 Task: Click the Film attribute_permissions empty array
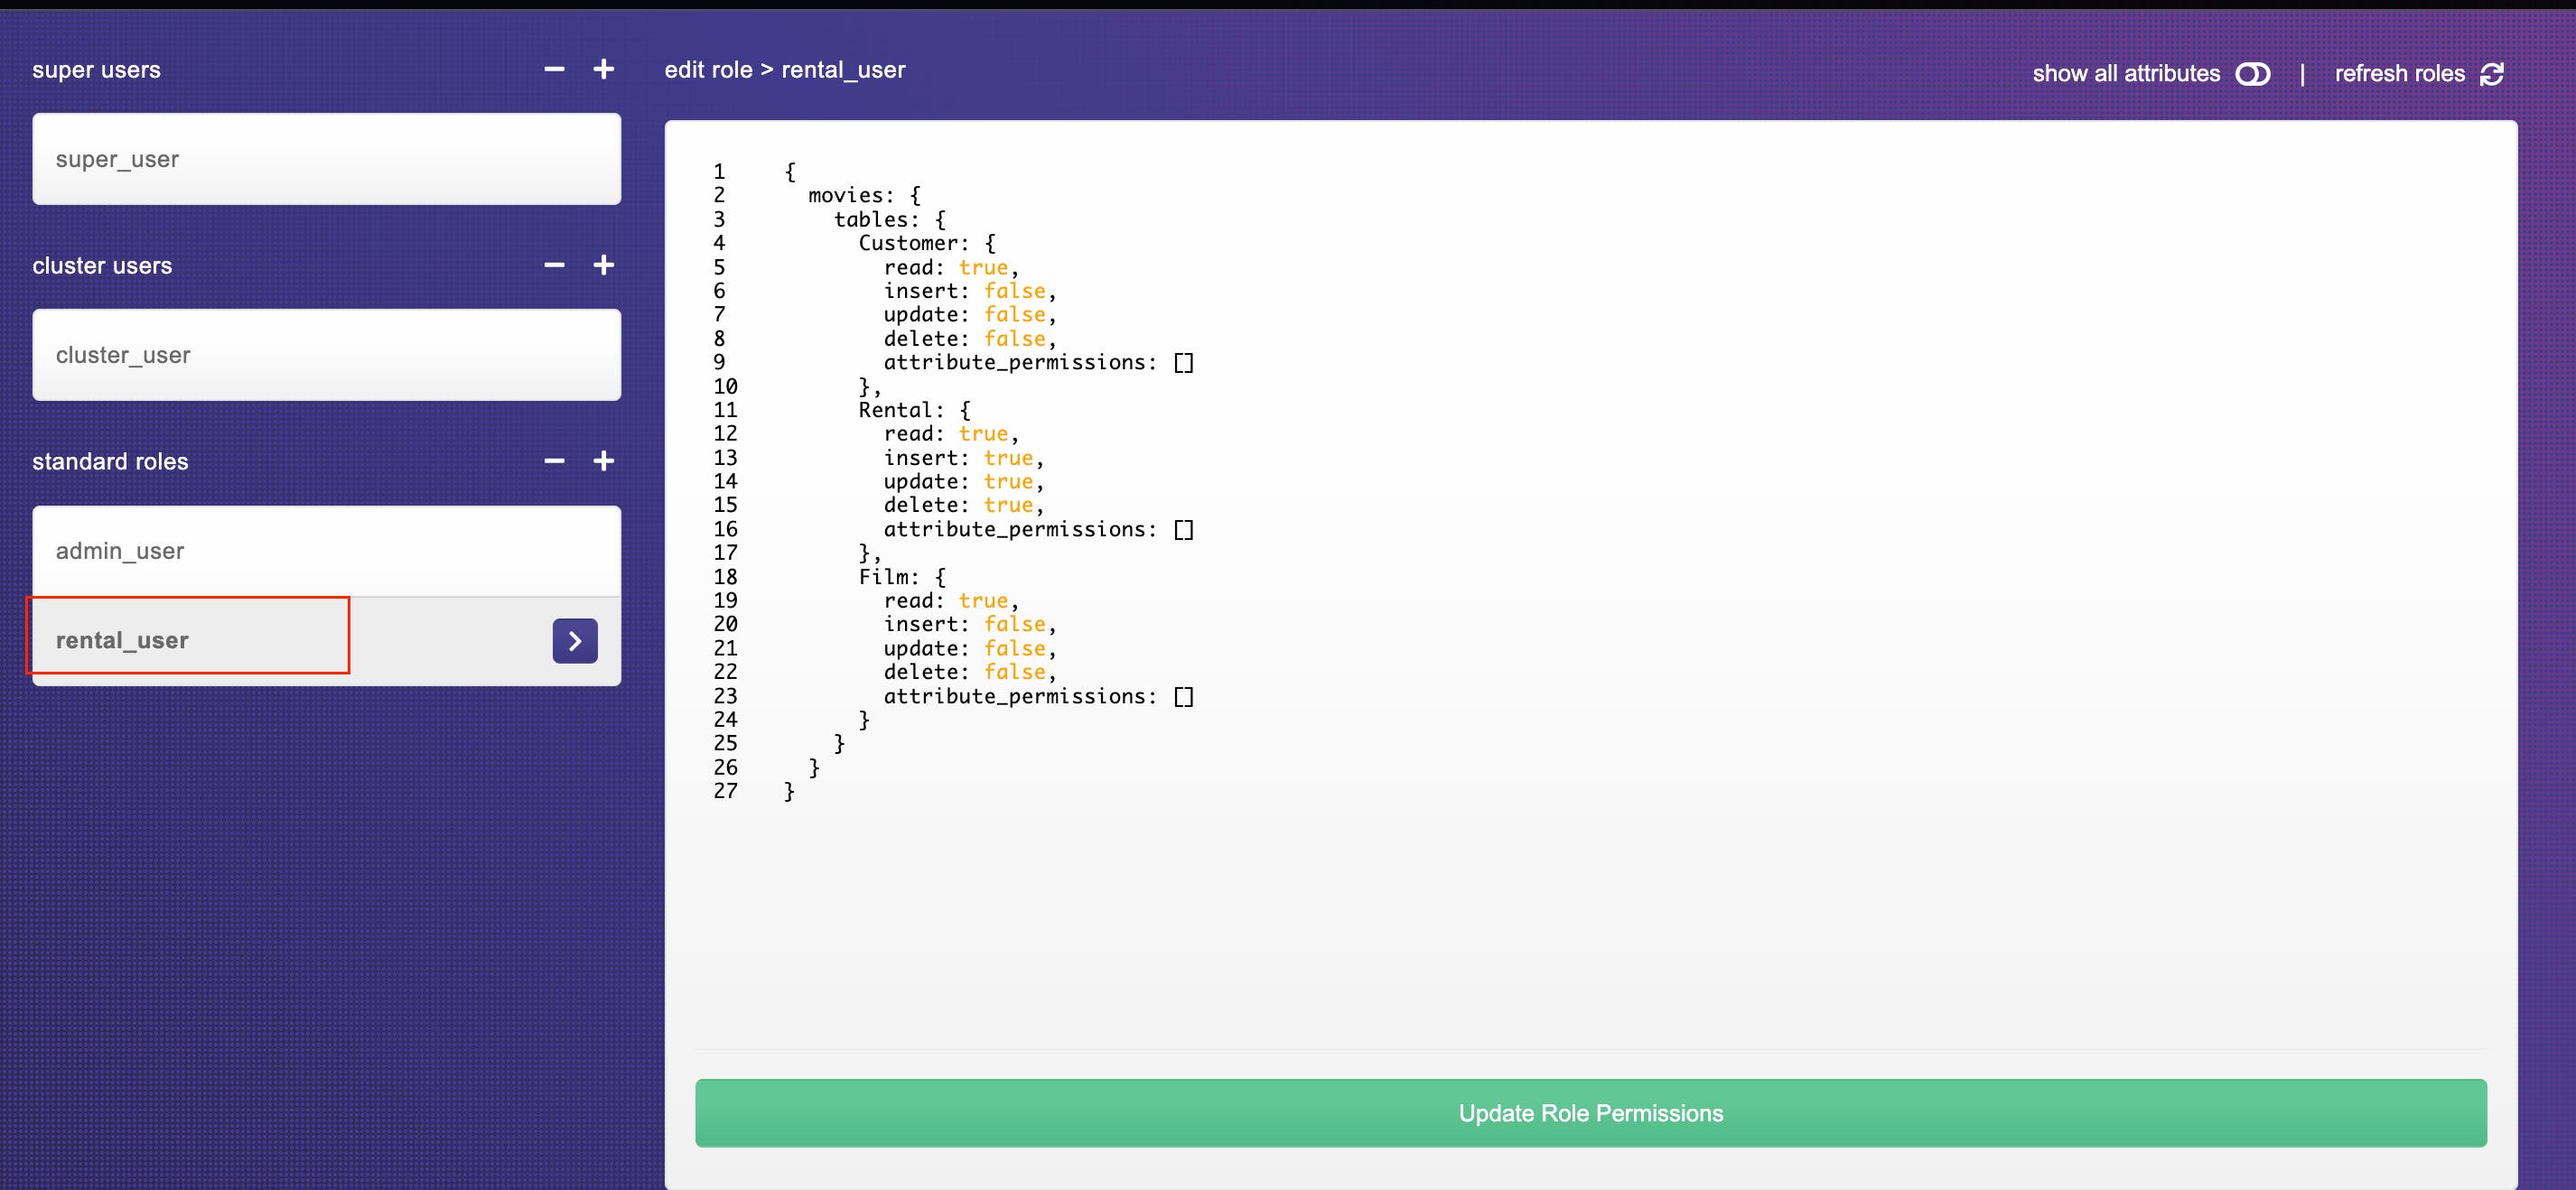coord(1183,696)
